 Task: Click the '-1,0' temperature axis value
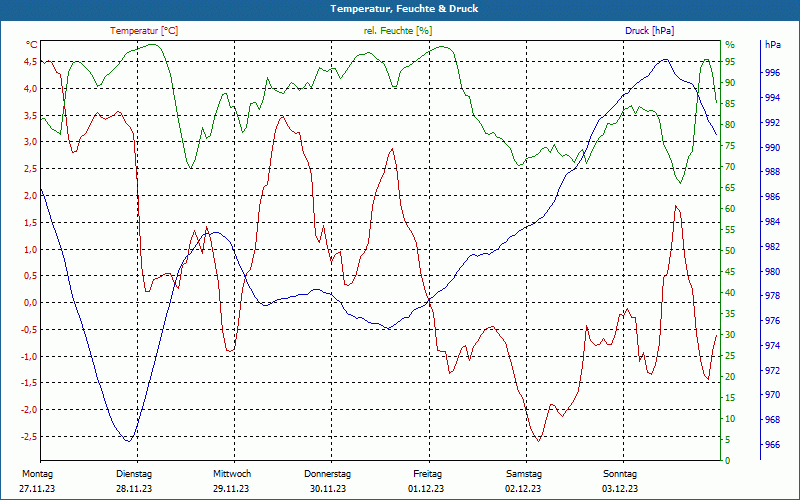click(29, 357)
